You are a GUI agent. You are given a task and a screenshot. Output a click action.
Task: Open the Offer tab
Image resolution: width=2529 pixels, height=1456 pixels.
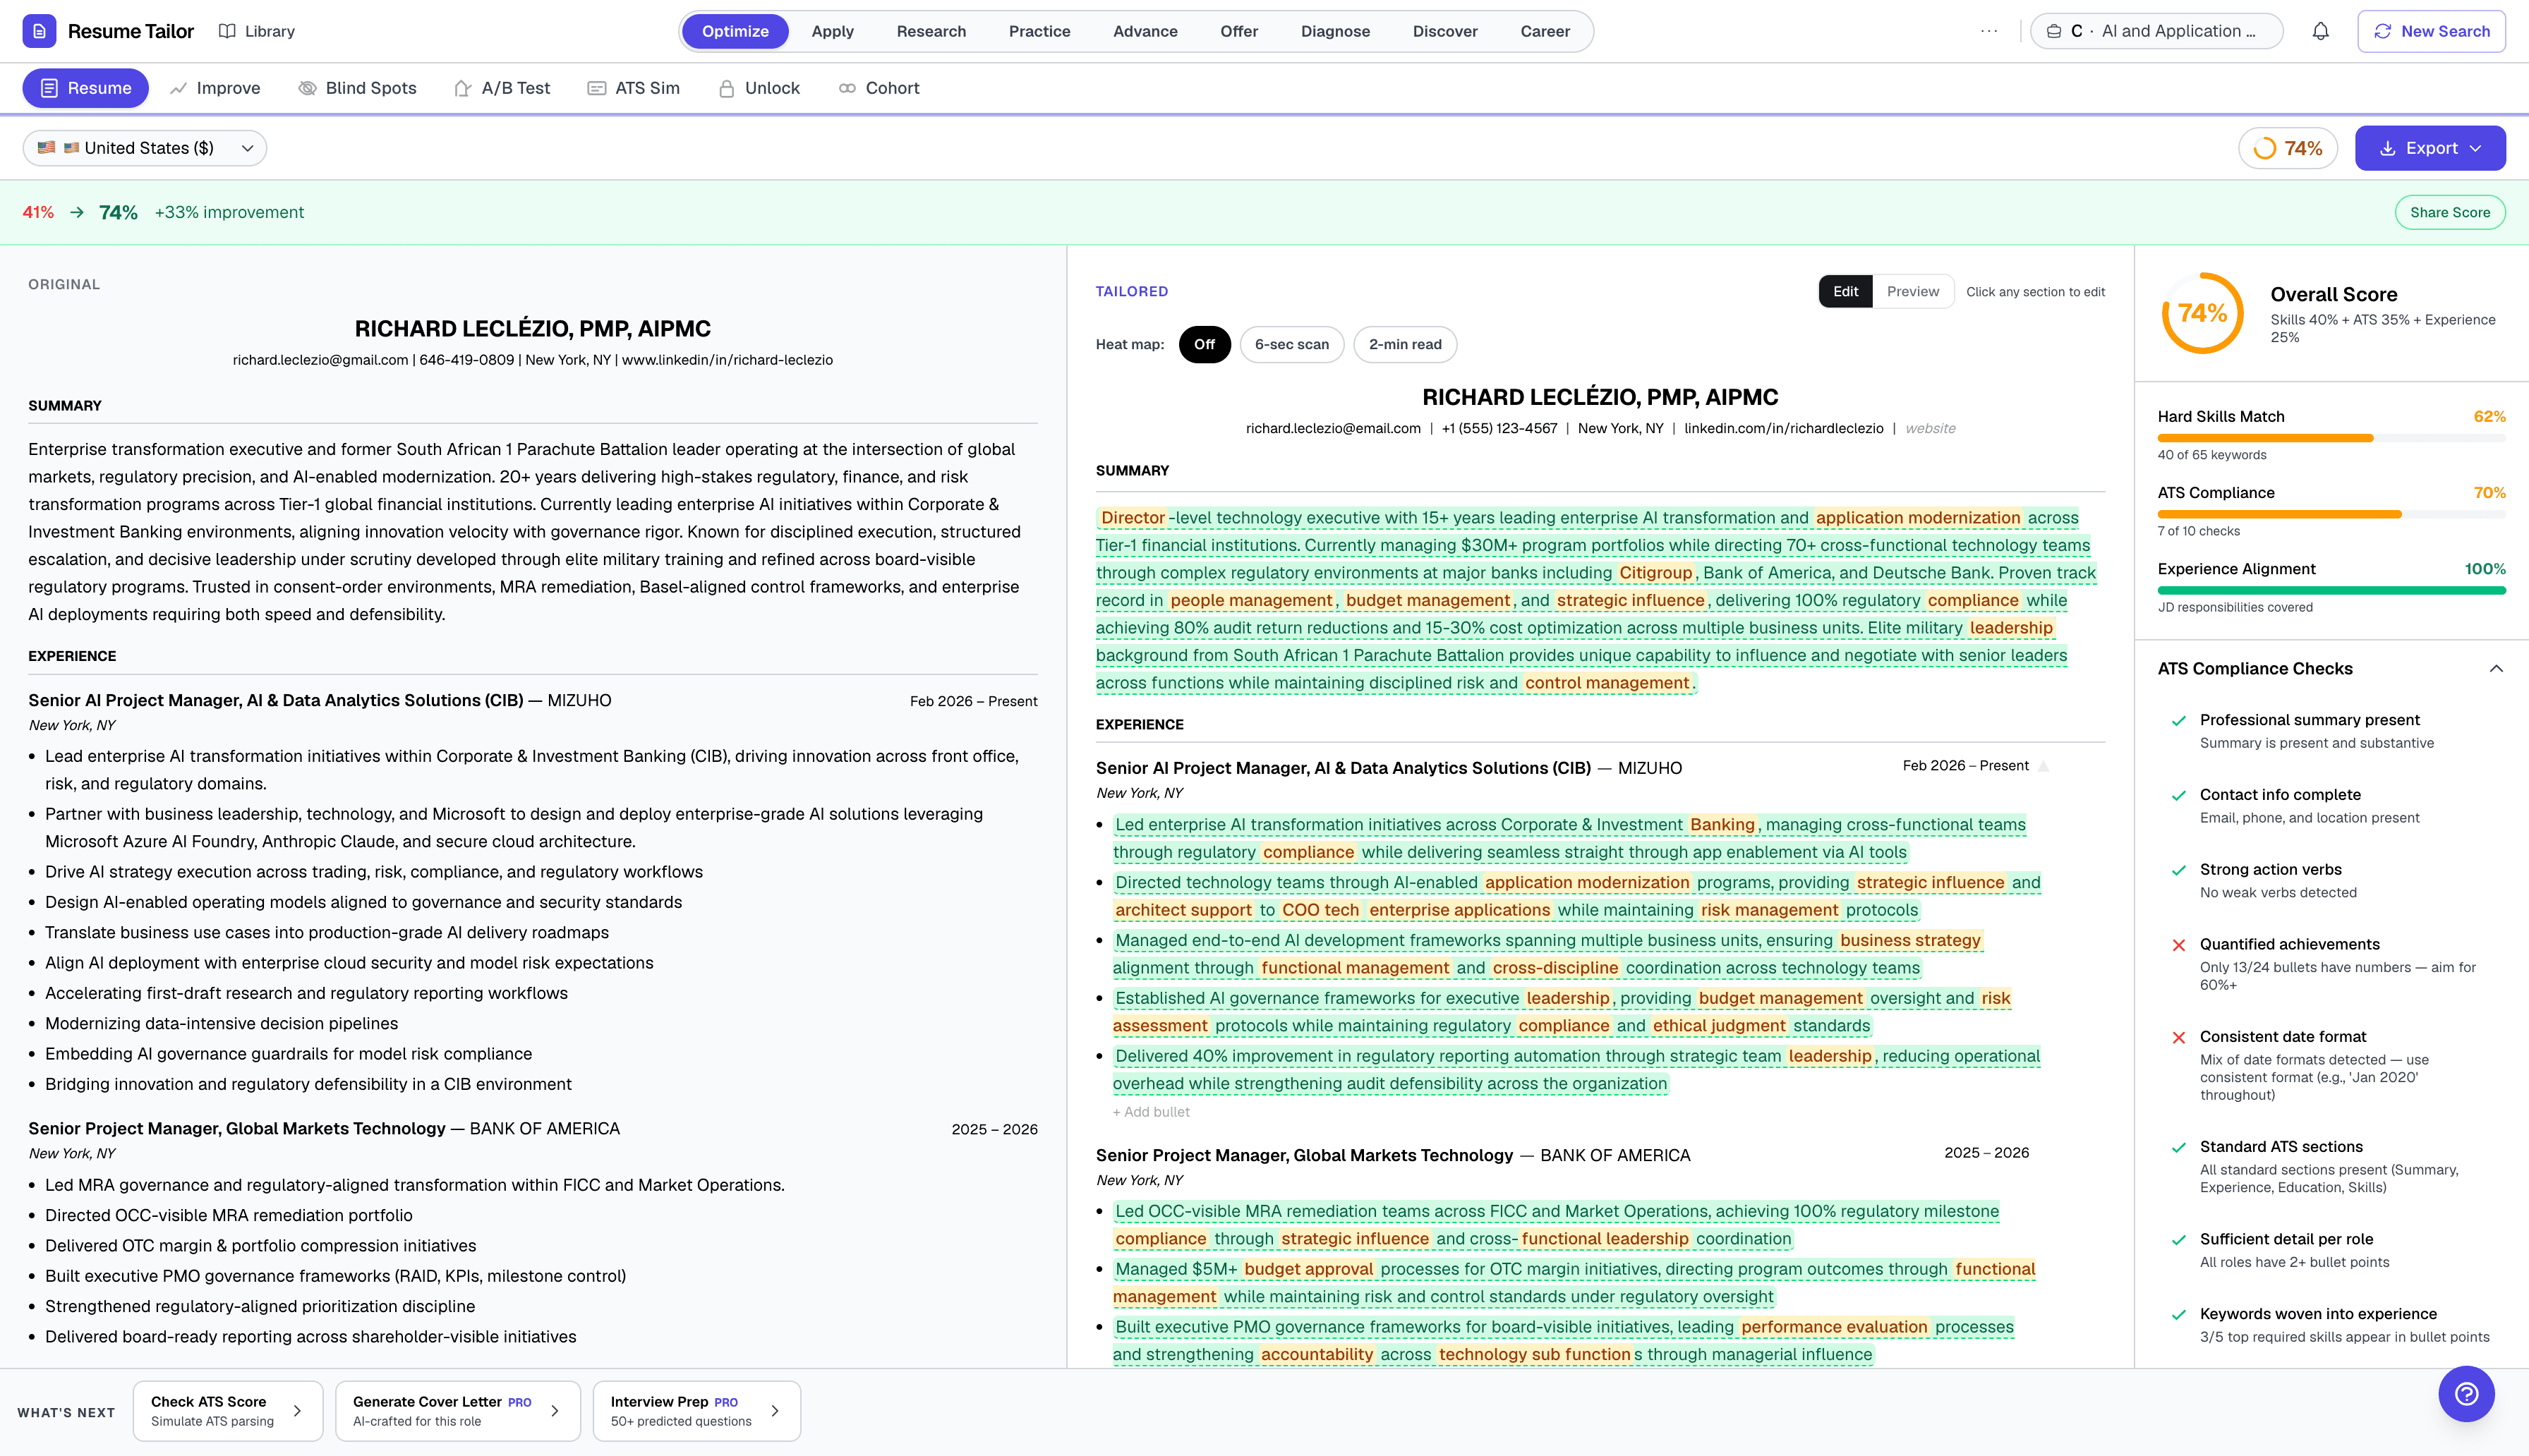tap(1239, 31)
